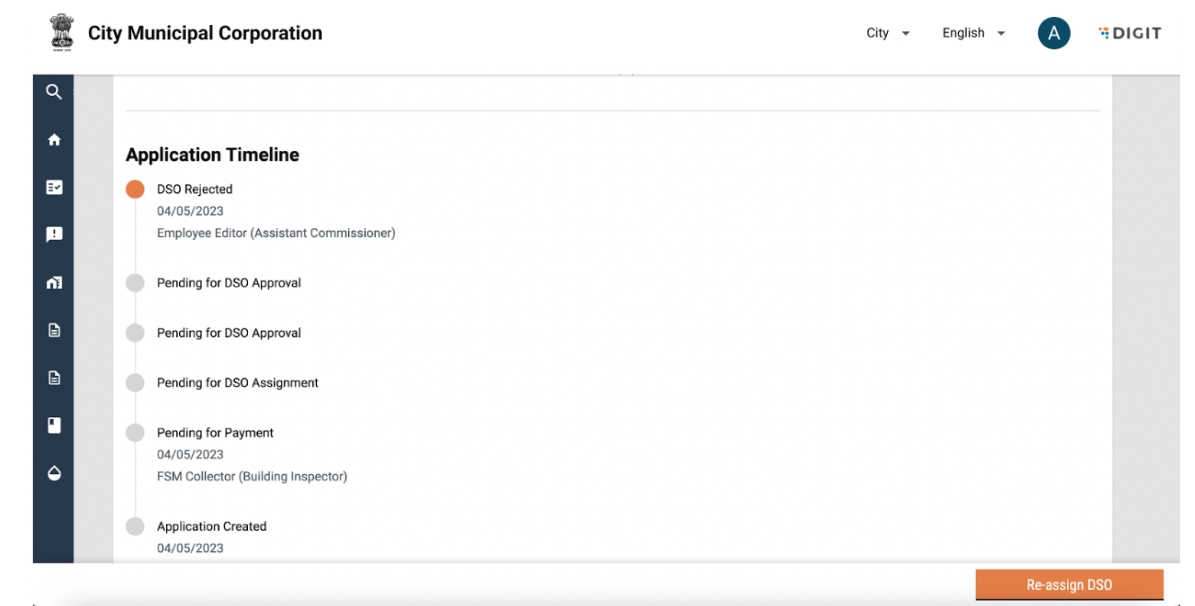Click the City Municipal Corporation title
The width and height of the screenshot is (1195, 606).
coord(205,33)
